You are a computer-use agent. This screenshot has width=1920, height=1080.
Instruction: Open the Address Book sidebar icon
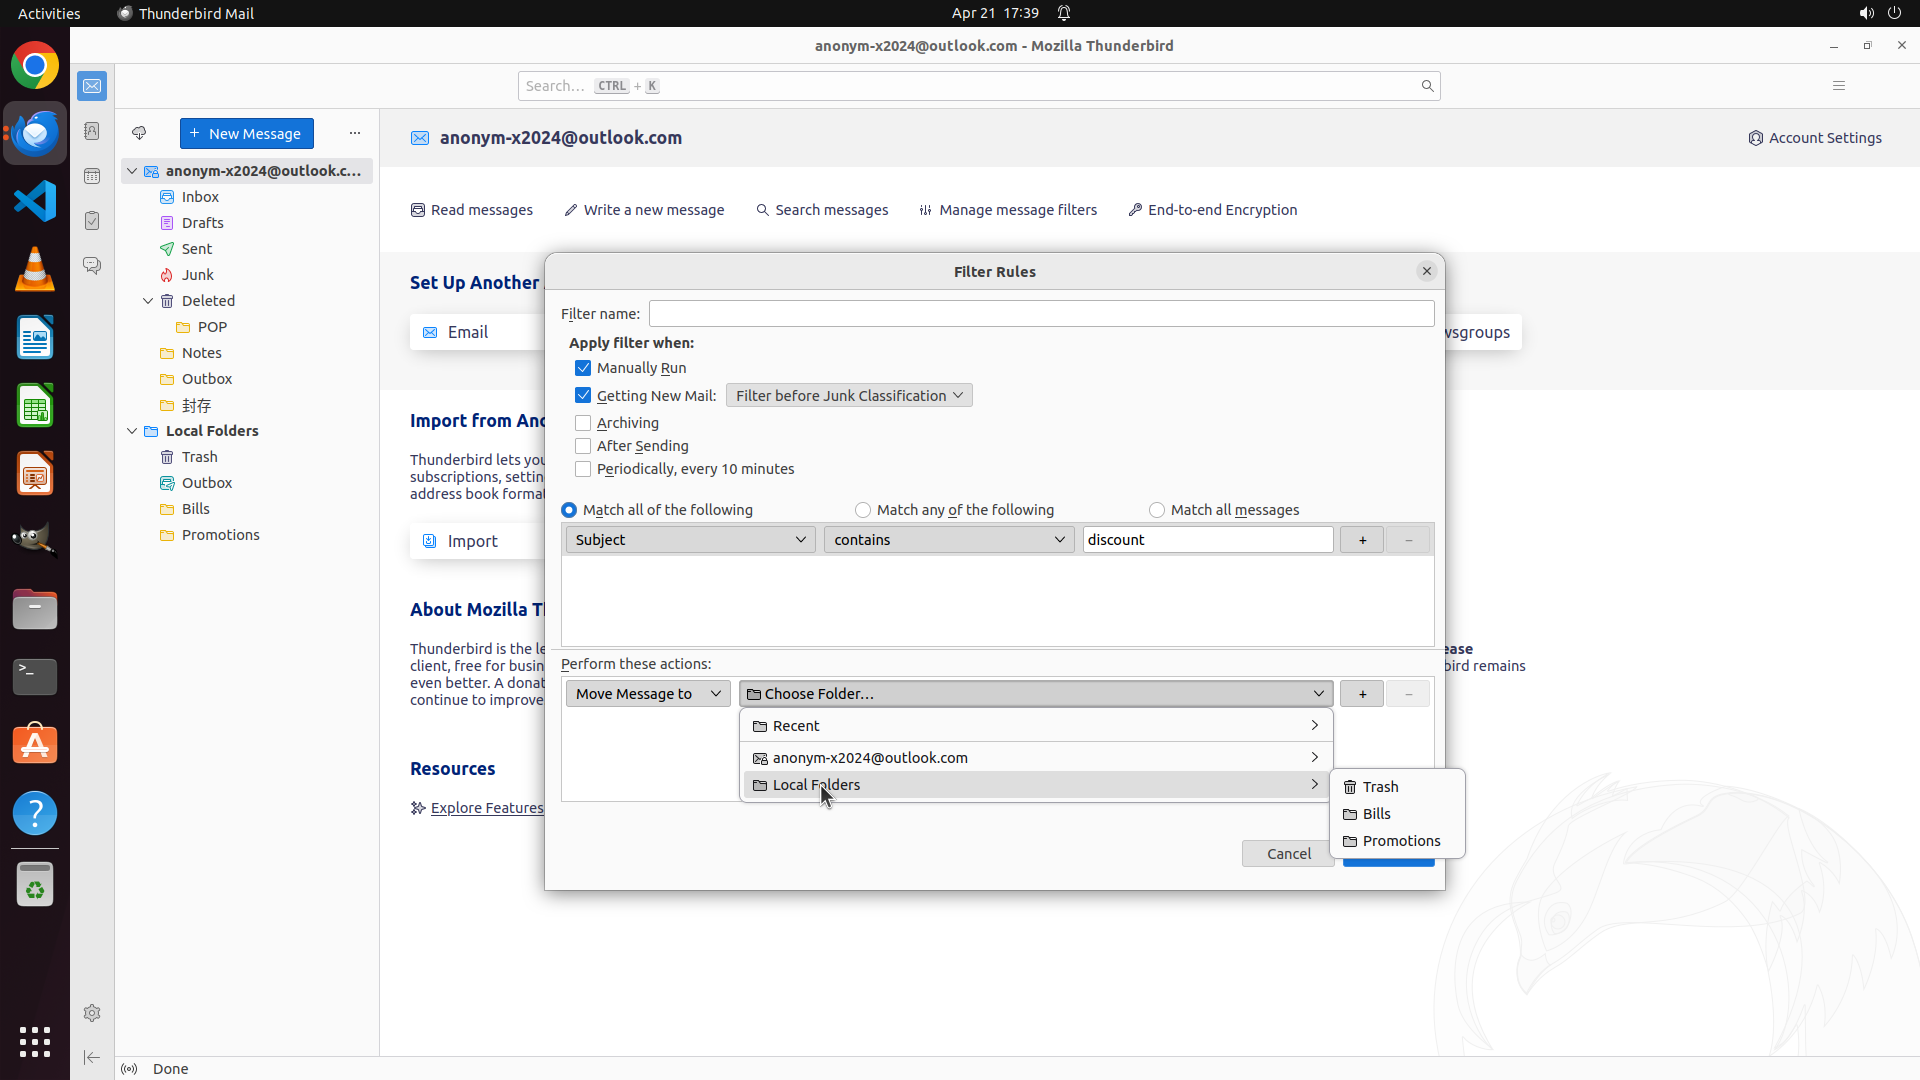(x=92, y=131)
